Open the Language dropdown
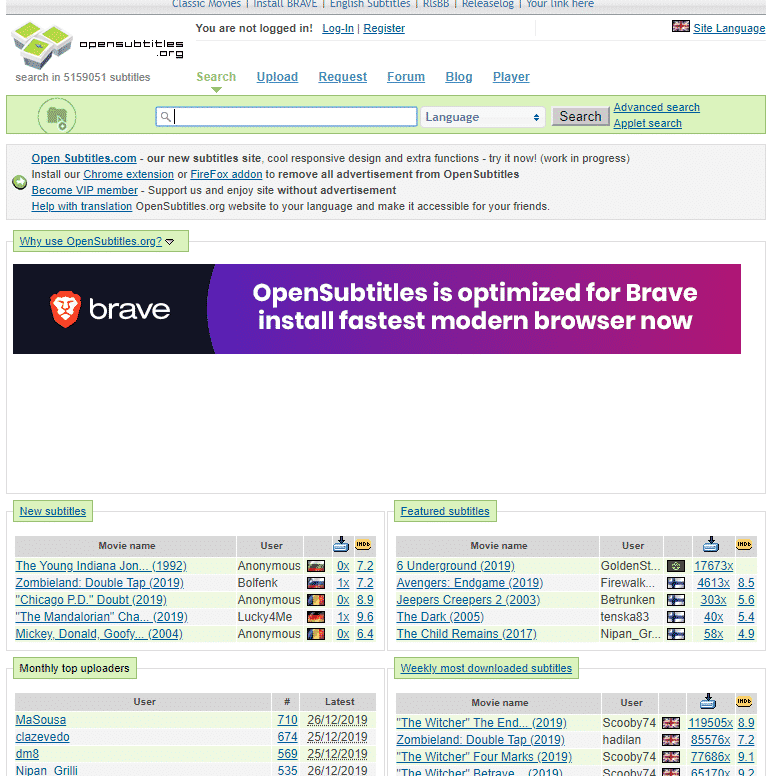767x776 pixels. tap(483, 117)
